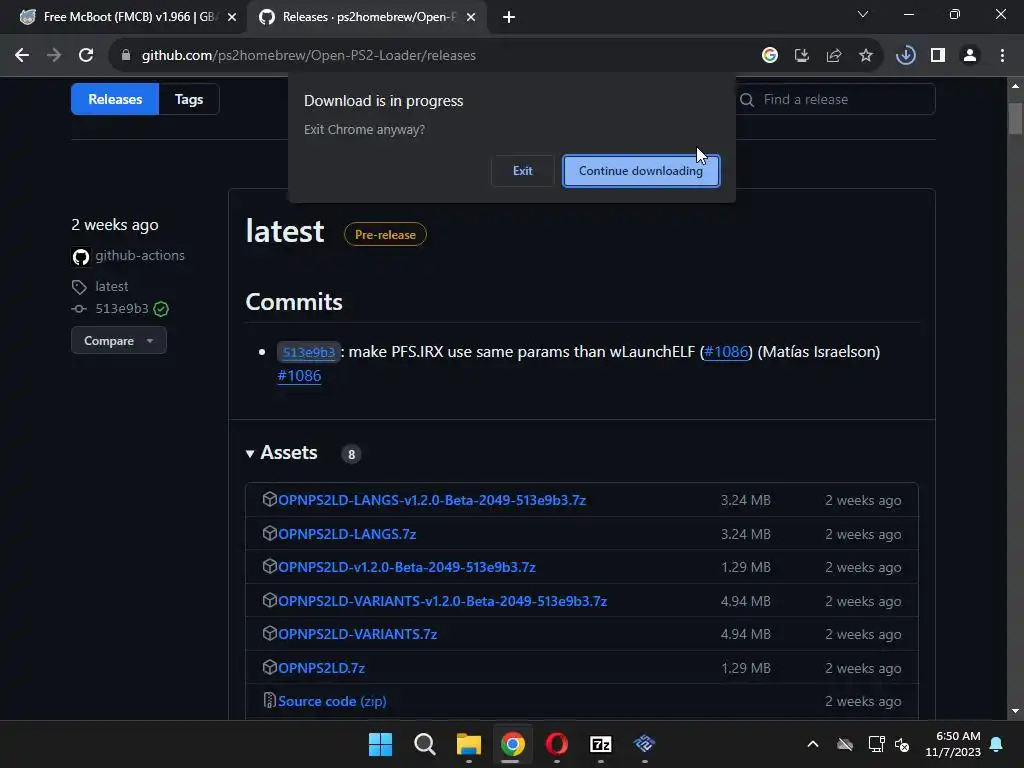Launch Opera from taskbar
This screenshot has height=768, width=1024.
point(556,744)
